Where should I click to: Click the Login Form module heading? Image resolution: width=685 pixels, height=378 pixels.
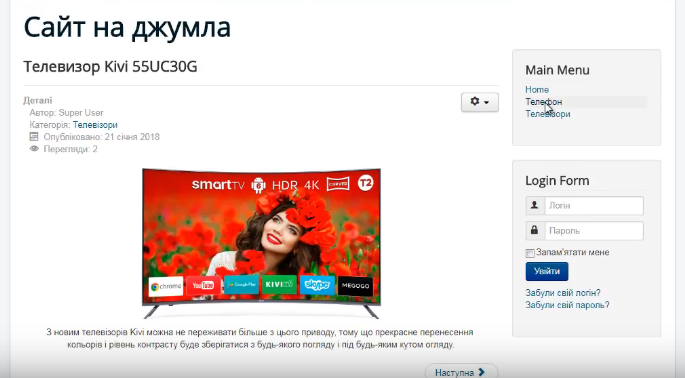pyautogui.click(x=557, y=180)
